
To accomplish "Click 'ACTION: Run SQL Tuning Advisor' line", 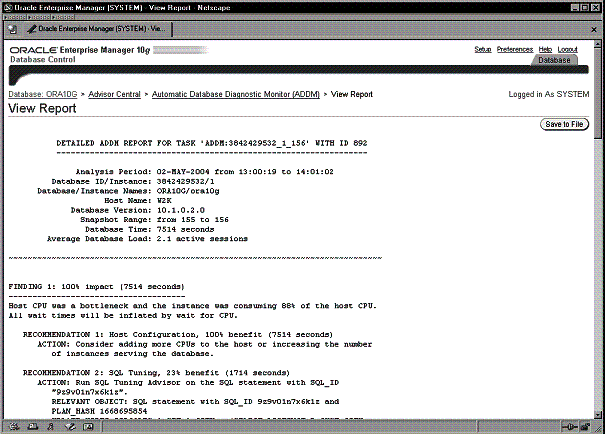I will point(188,382).
